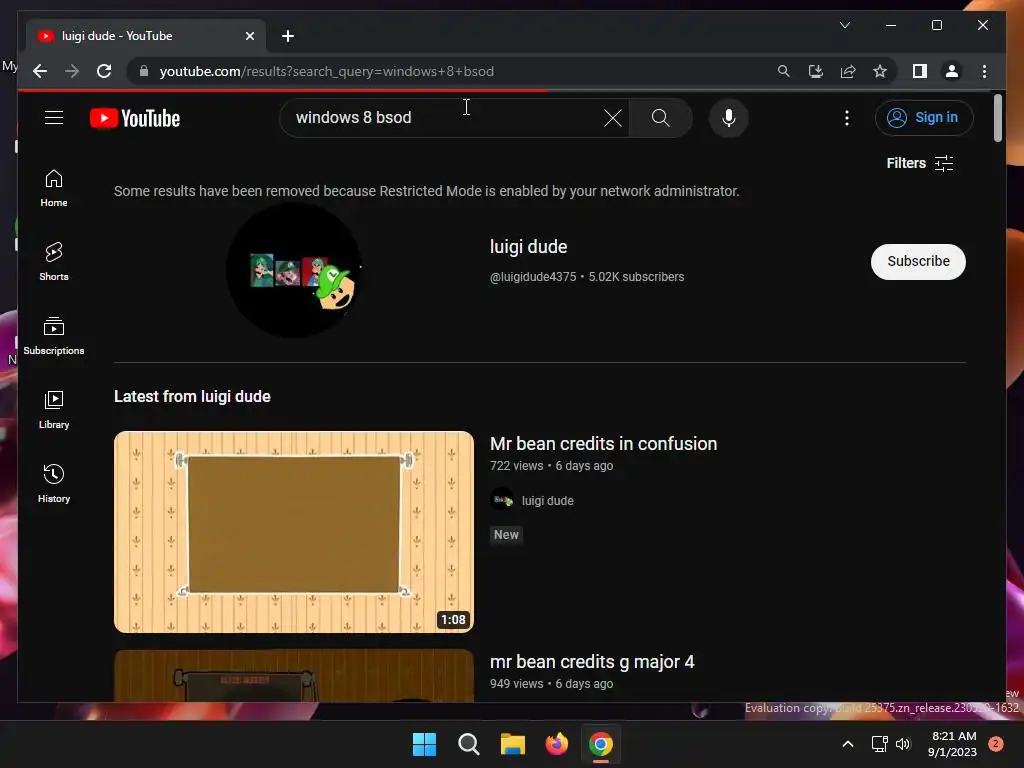Start voice search with the microphone icon
The width and height of the screenshot is (1024, 768).
point(729,118)
